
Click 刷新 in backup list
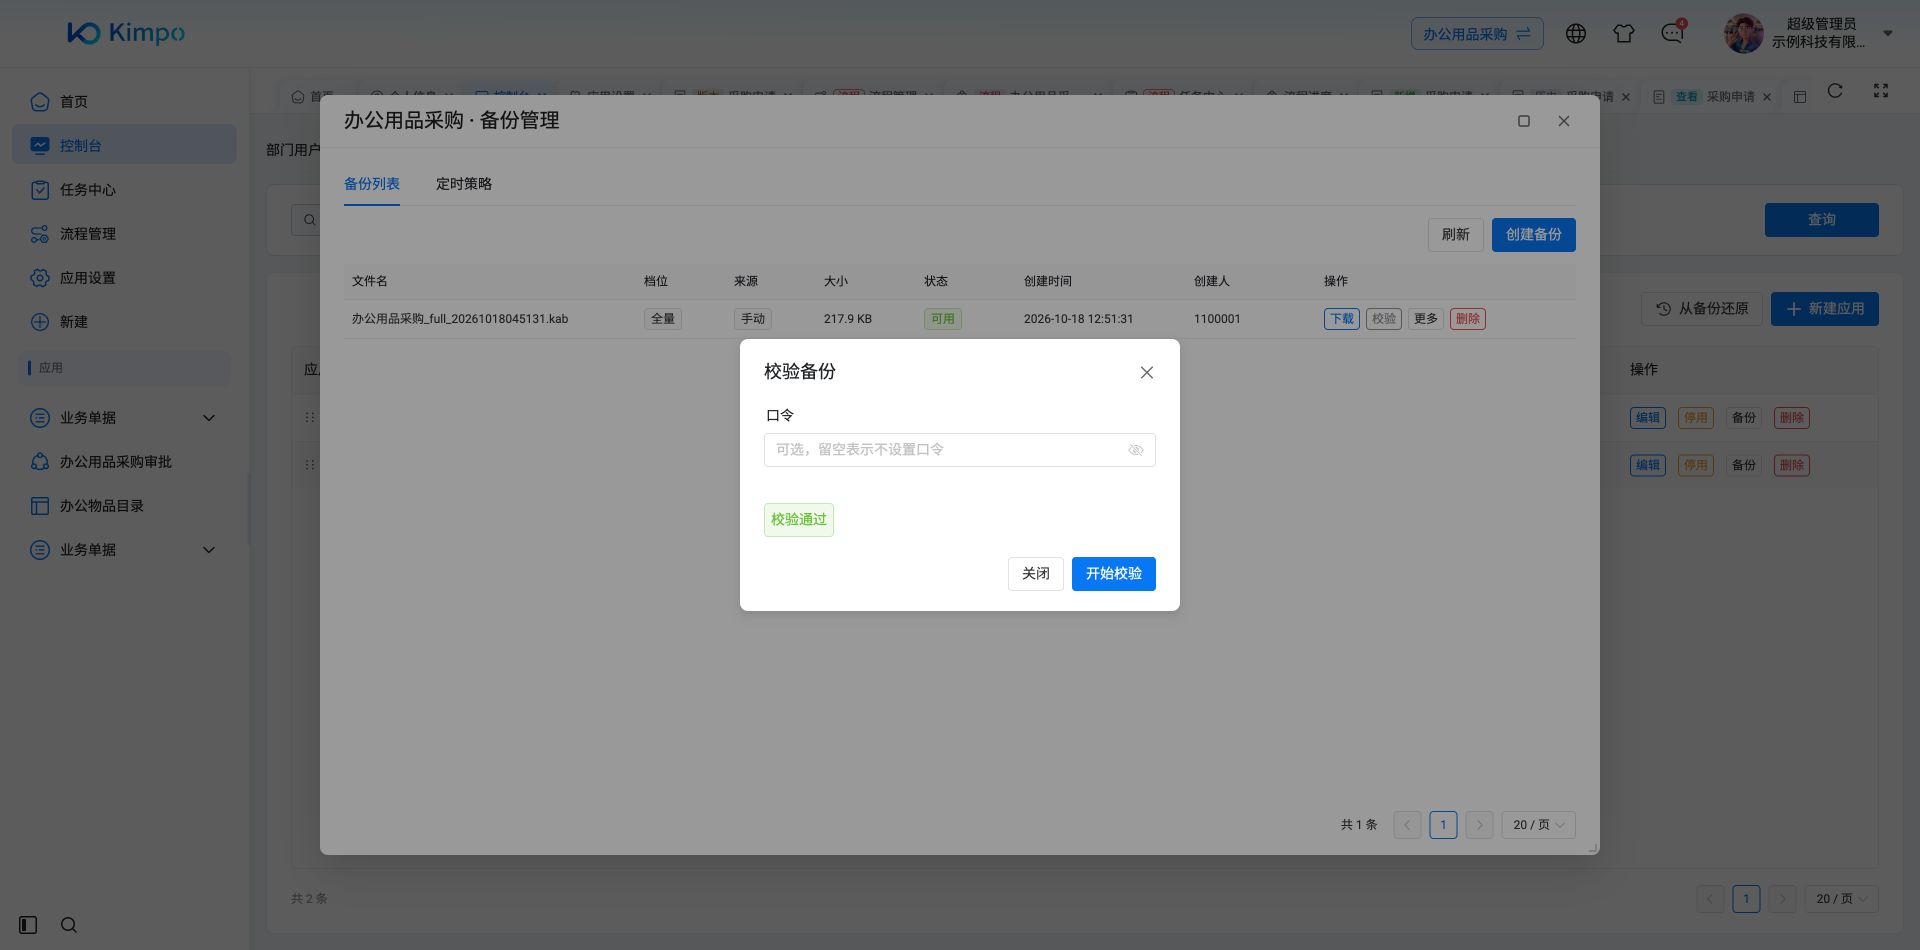pos(1456,235)
